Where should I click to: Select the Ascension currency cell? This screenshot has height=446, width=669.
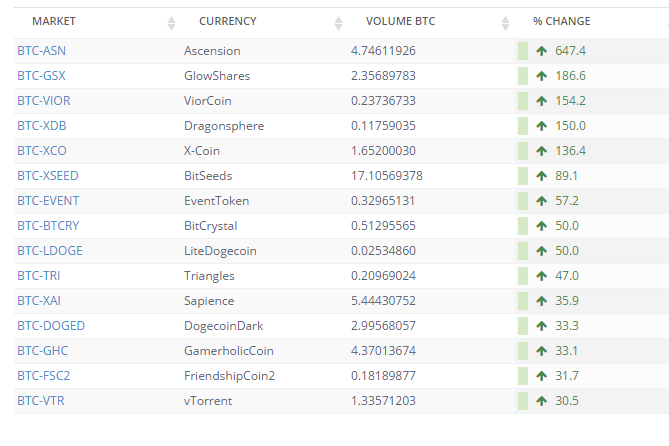click(x=212, y=51)
